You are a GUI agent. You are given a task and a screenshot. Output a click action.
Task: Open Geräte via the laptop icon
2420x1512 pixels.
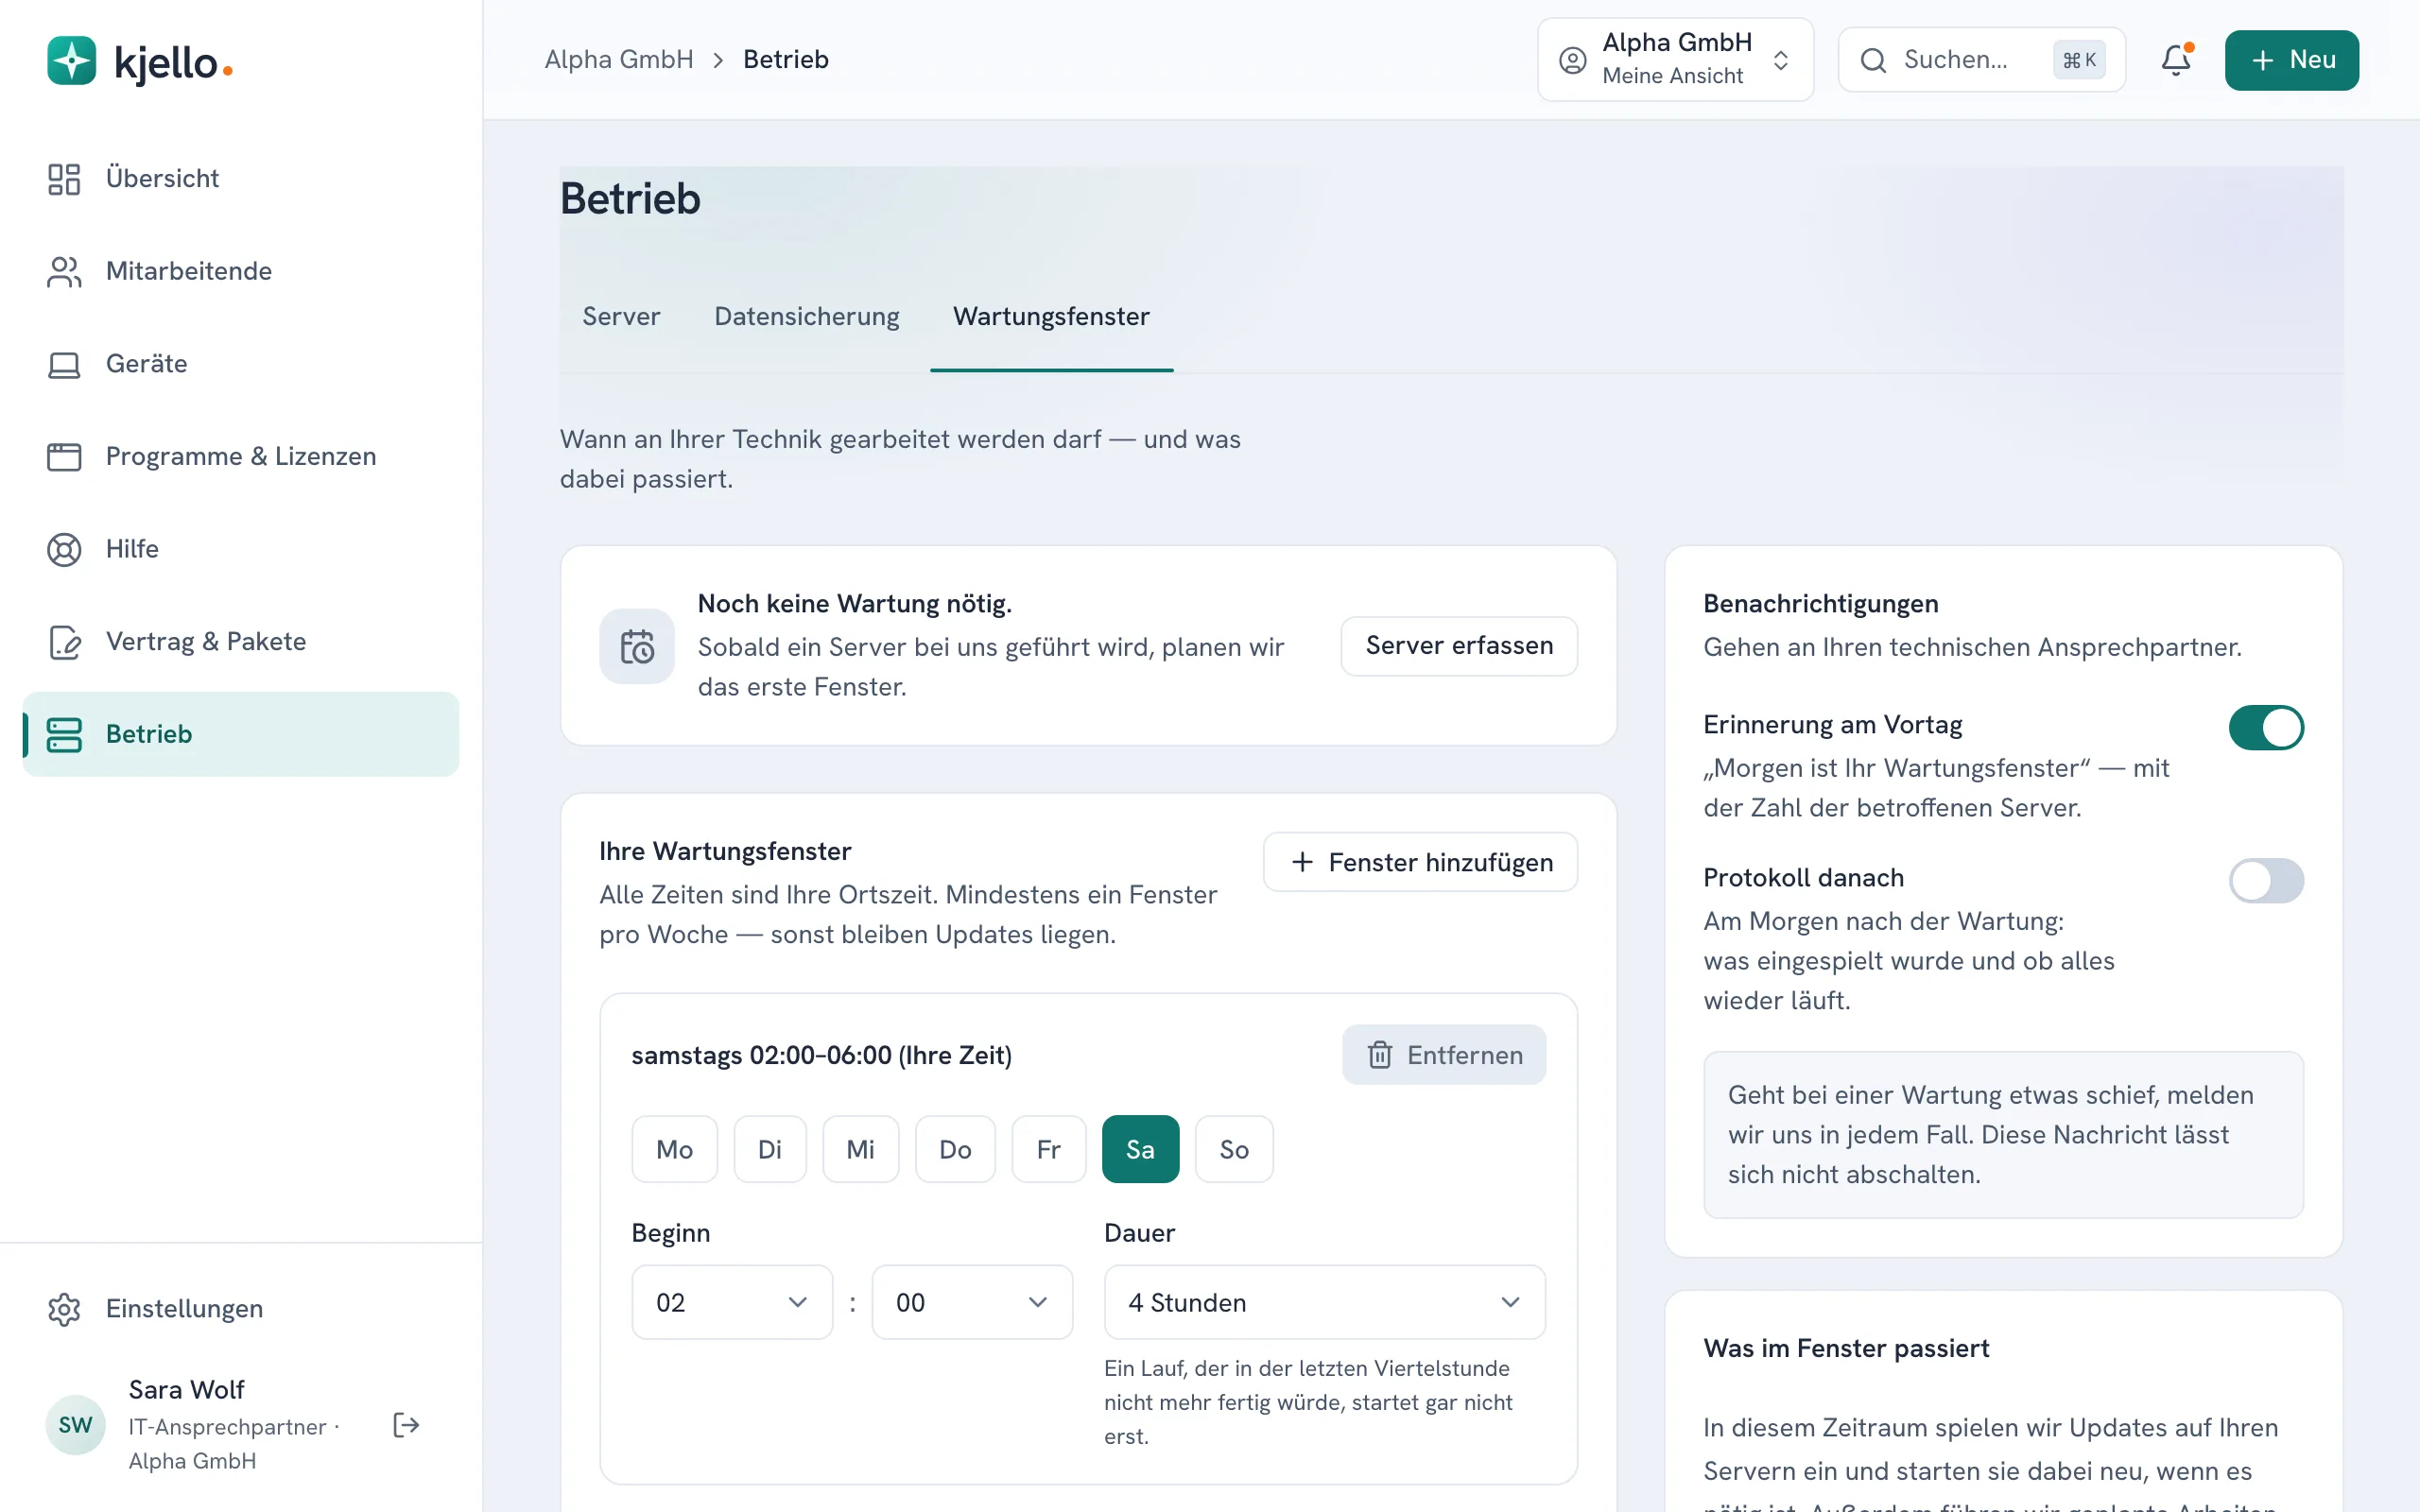tap(64, 364)
